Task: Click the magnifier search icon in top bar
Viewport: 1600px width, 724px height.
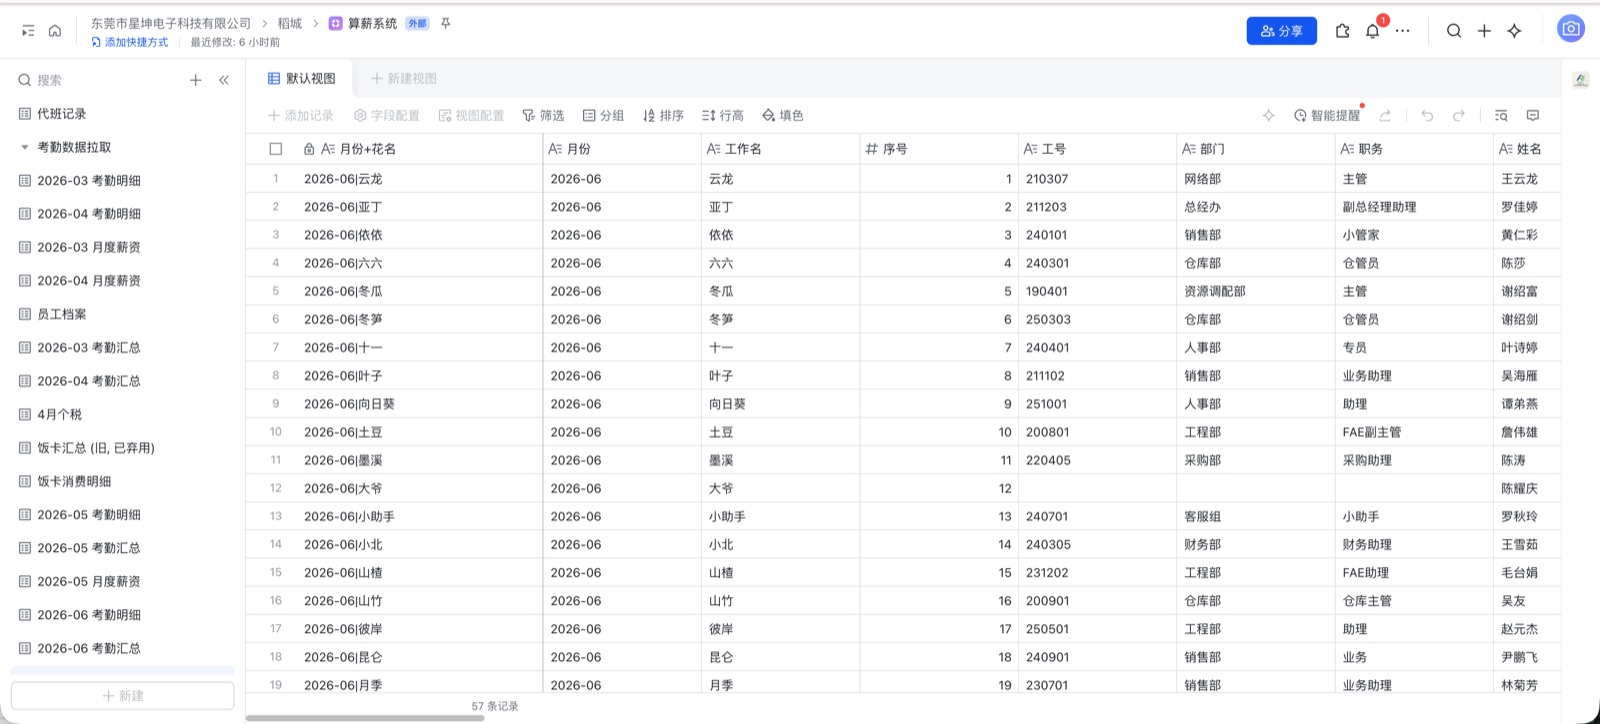Action: point(1454,31)
